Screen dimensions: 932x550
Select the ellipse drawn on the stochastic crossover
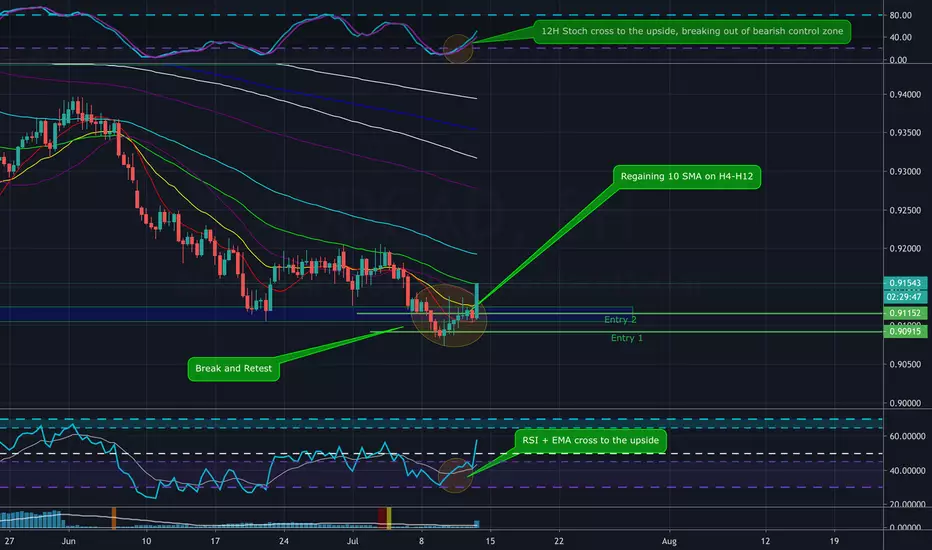click(x=458, y=49)
